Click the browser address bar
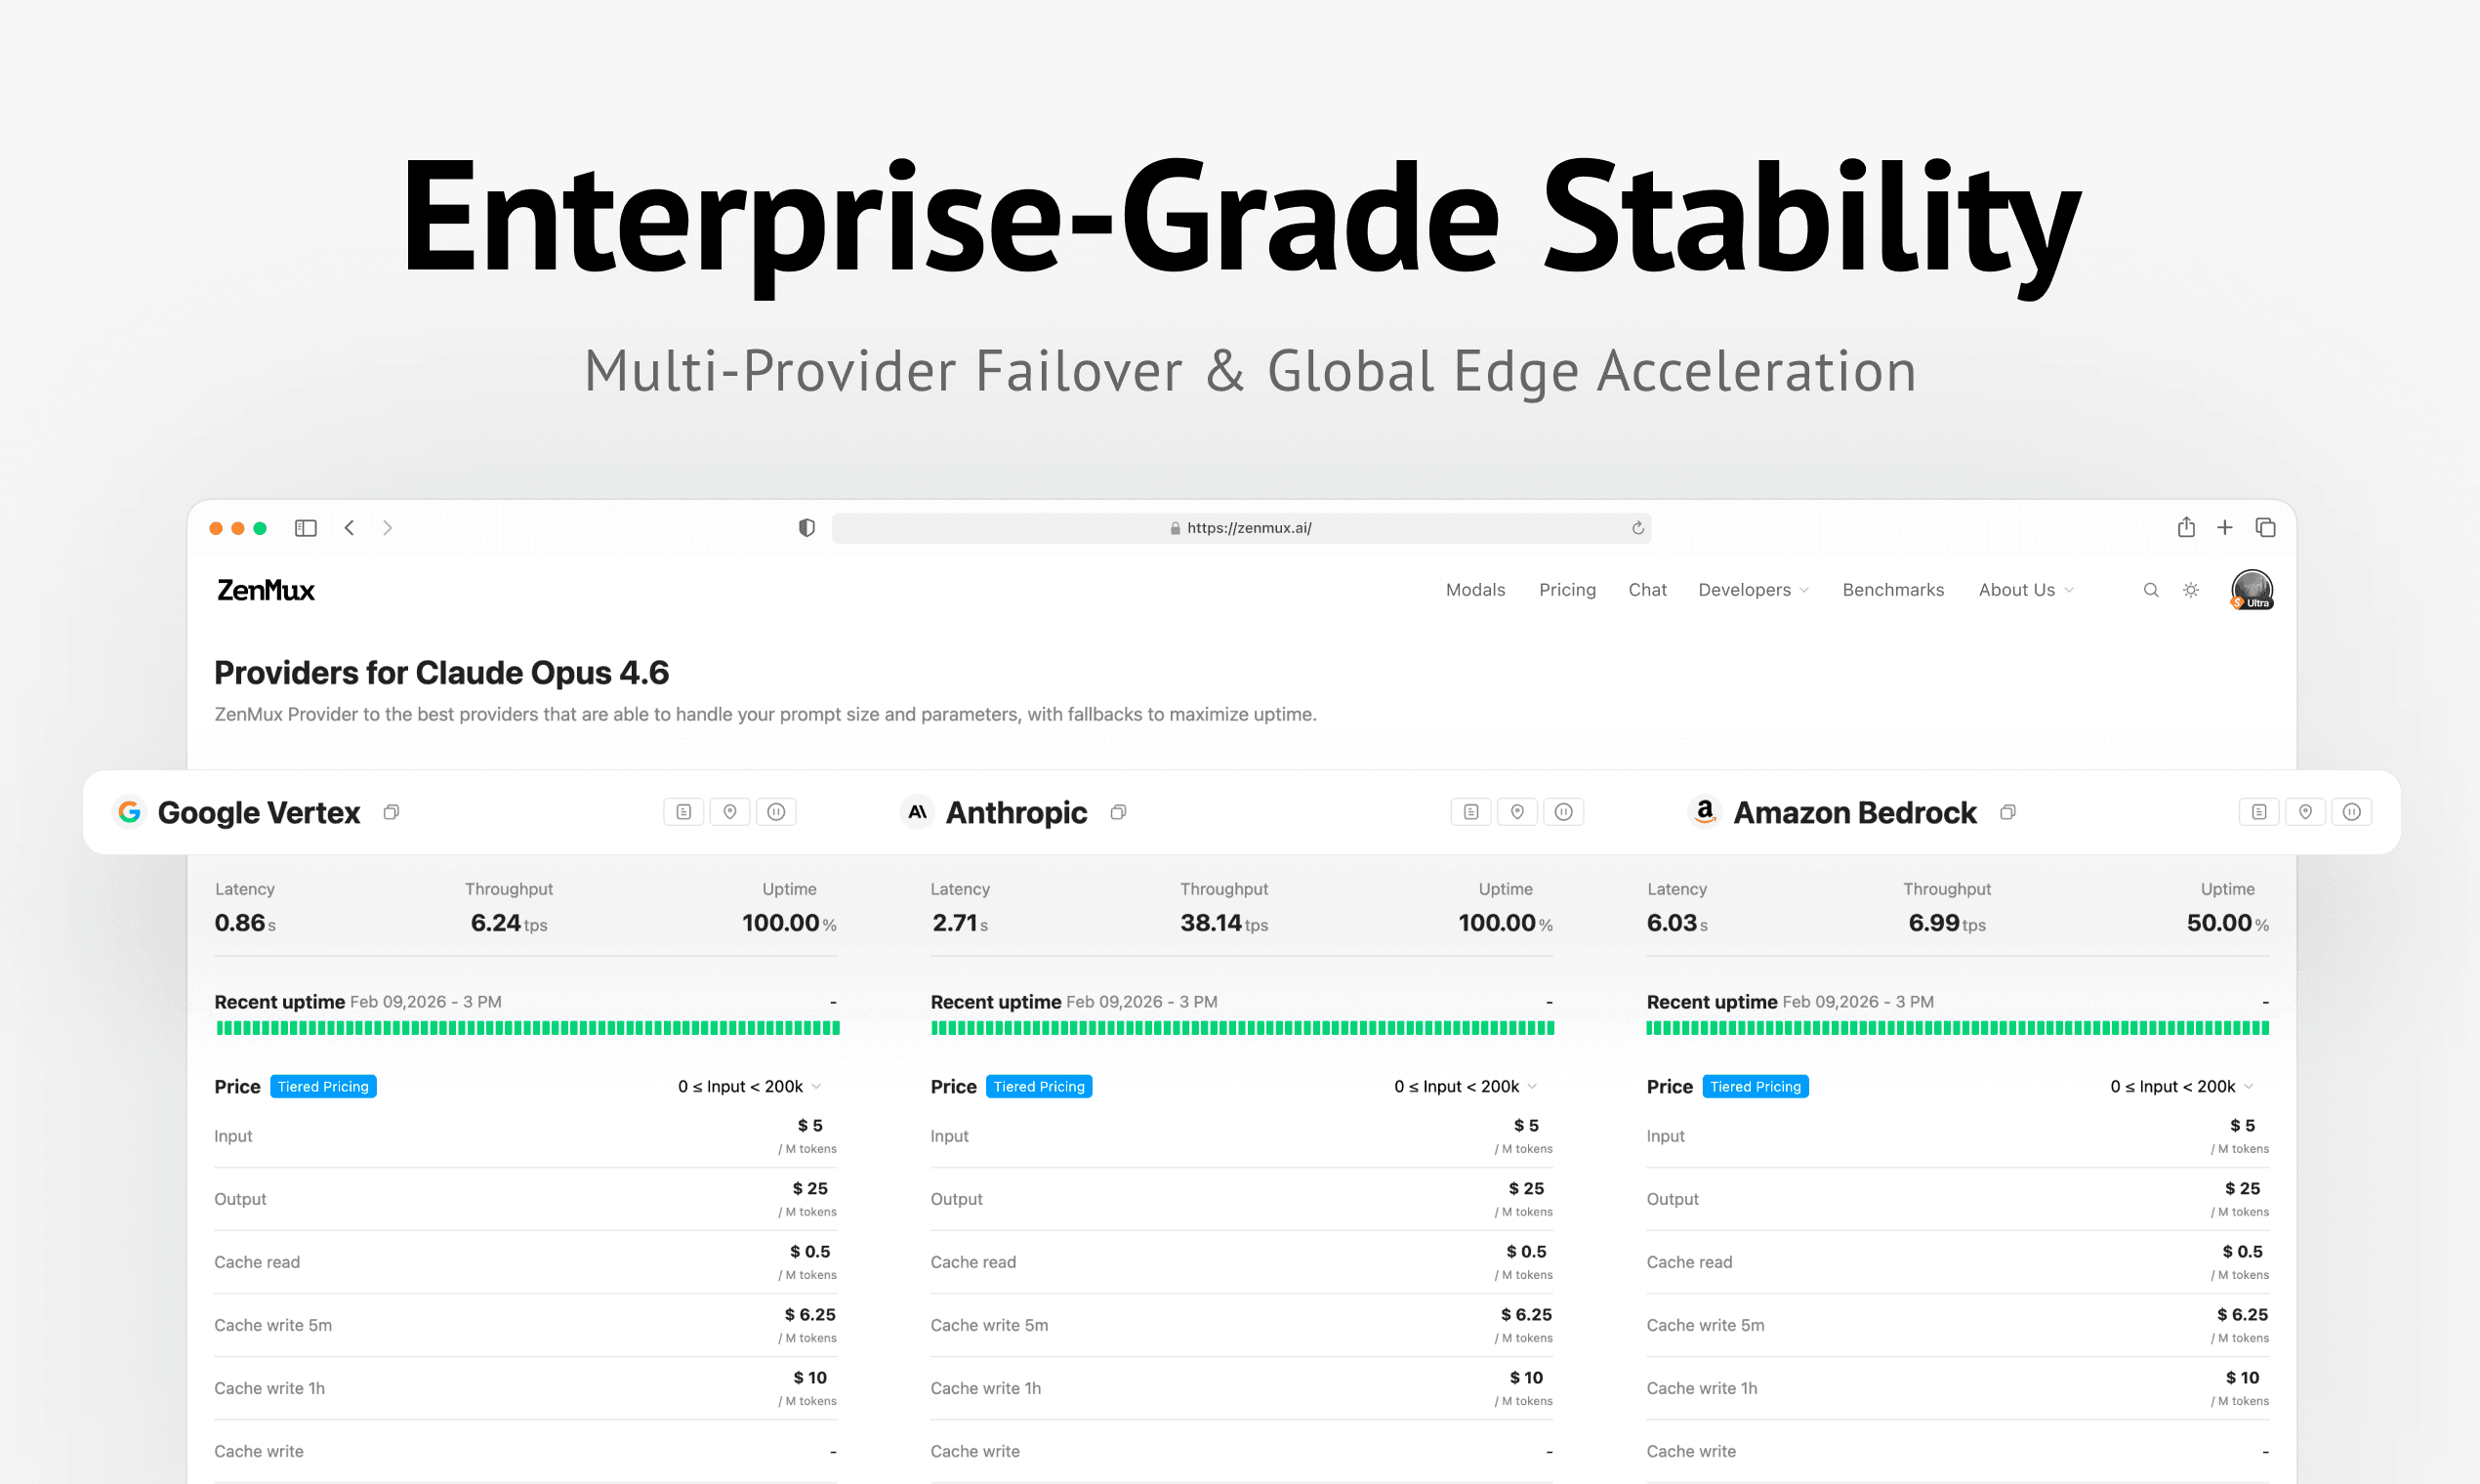The image size is (2480, 1484). click(1240, 528)
